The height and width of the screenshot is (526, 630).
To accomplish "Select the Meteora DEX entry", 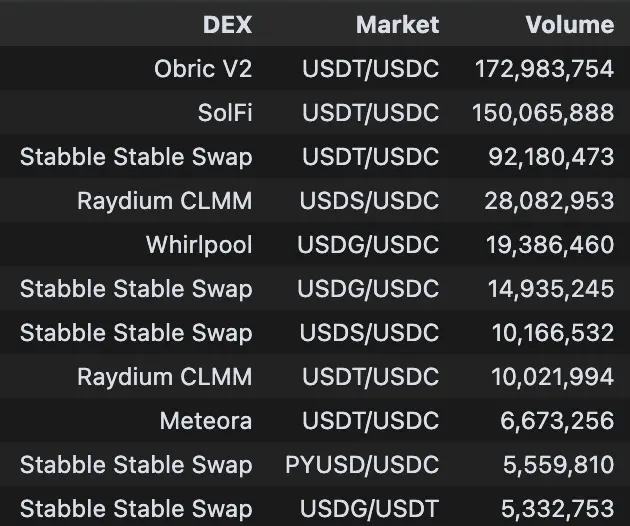I will 206,421.
